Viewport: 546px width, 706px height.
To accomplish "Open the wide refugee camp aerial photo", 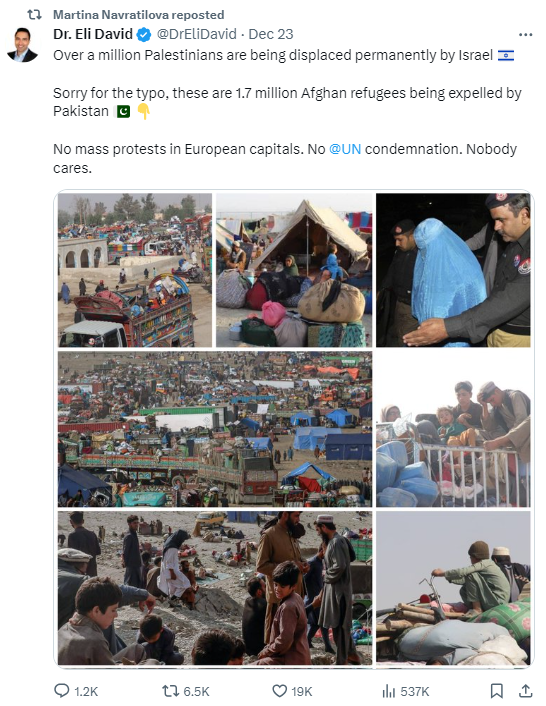I will click(x=215, y=429).
